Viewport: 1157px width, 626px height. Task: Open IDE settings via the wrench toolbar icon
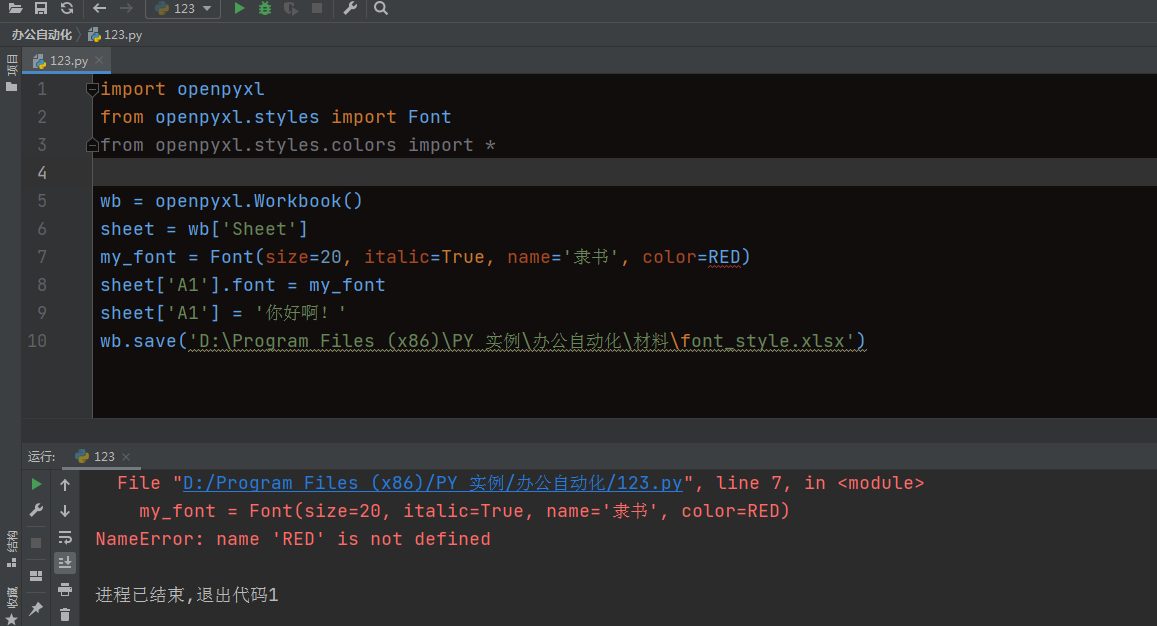coord(352,9)
